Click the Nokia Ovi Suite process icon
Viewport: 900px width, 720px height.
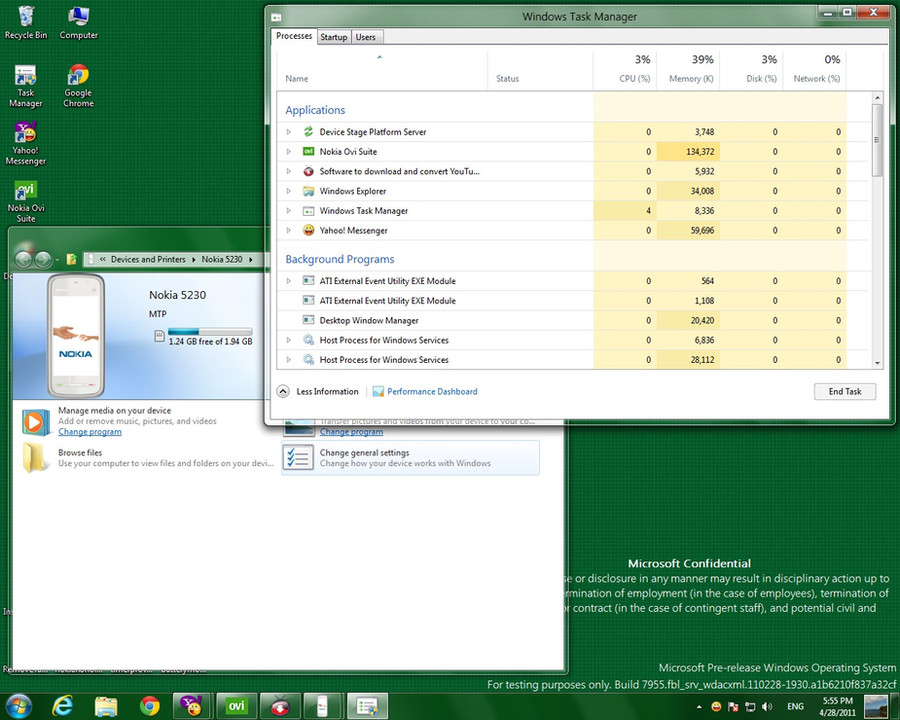coord(308,152)
